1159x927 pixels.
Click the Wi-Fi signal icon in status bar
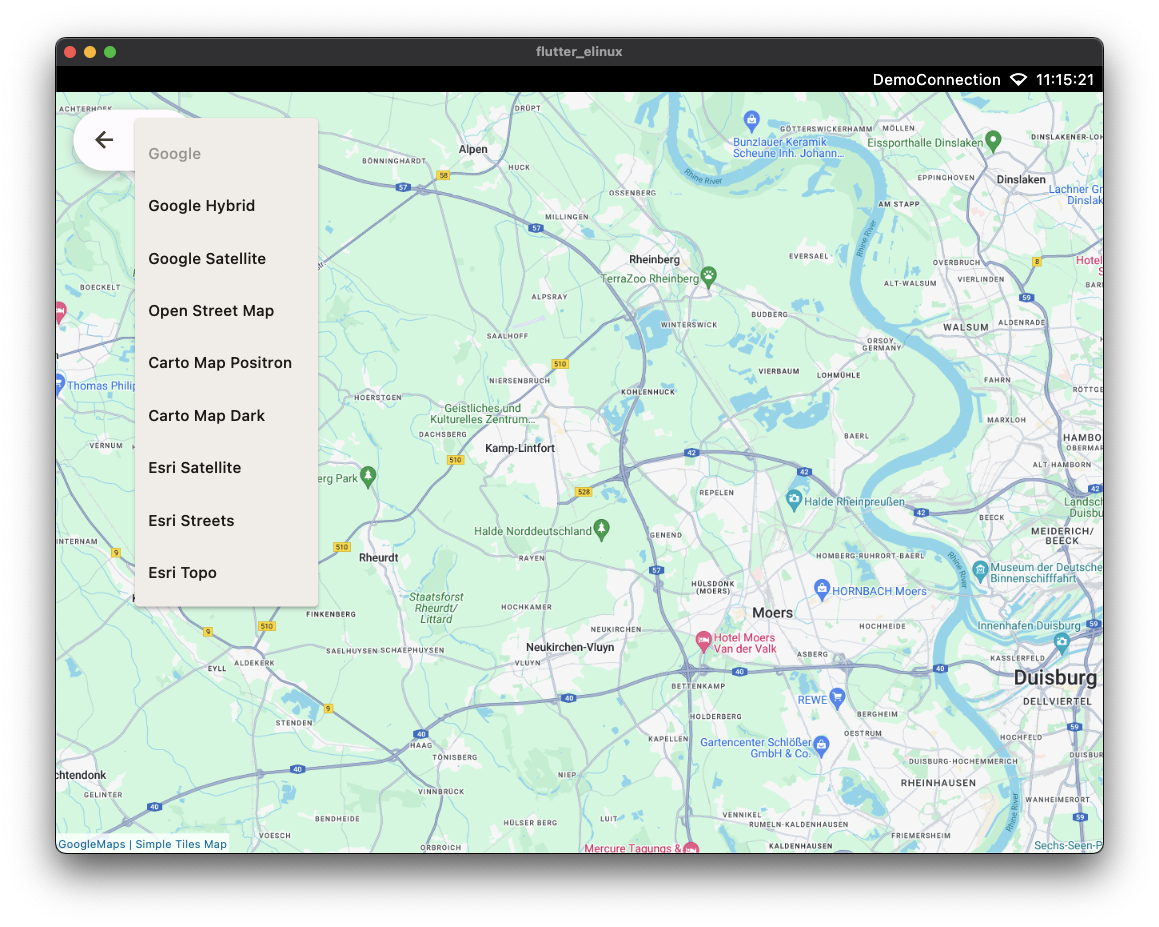[x=1019, y=80]
